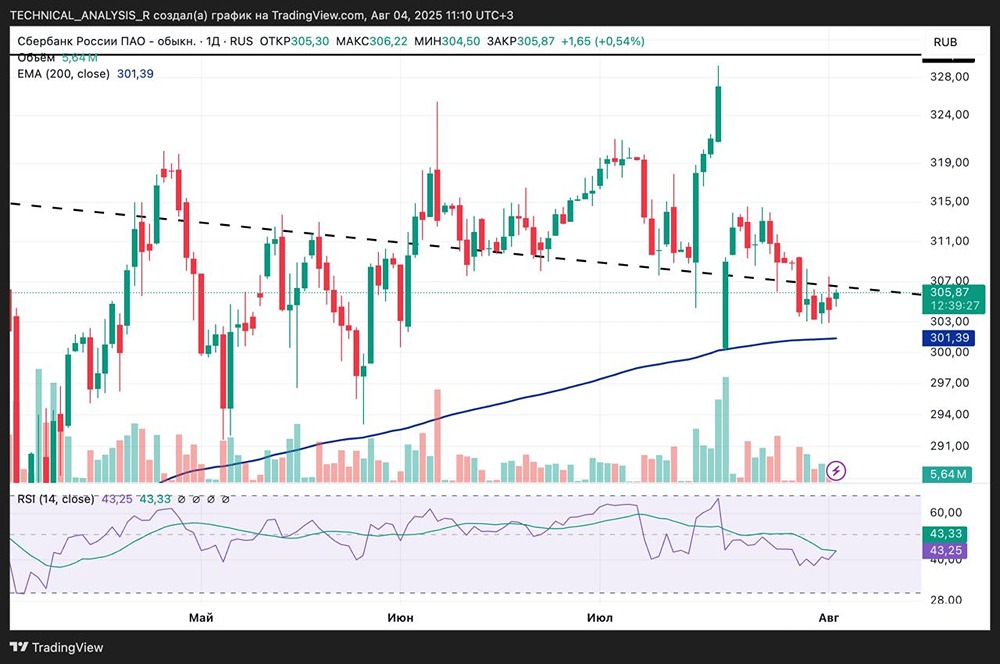The width and height of the screenshot is (1000, 664).
Task: Click the 324,00 price axis level
Action: point(950,115)
